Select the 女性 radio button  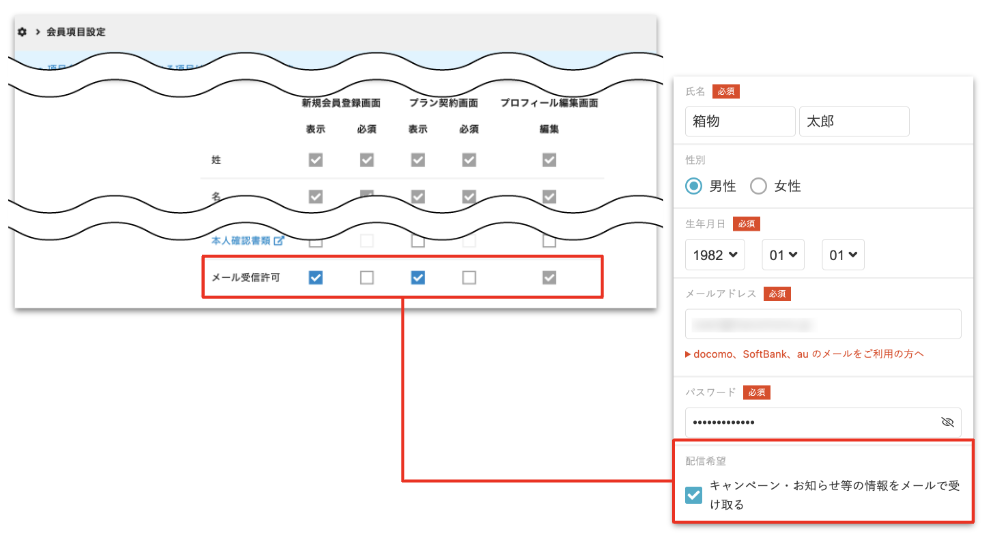758,186
